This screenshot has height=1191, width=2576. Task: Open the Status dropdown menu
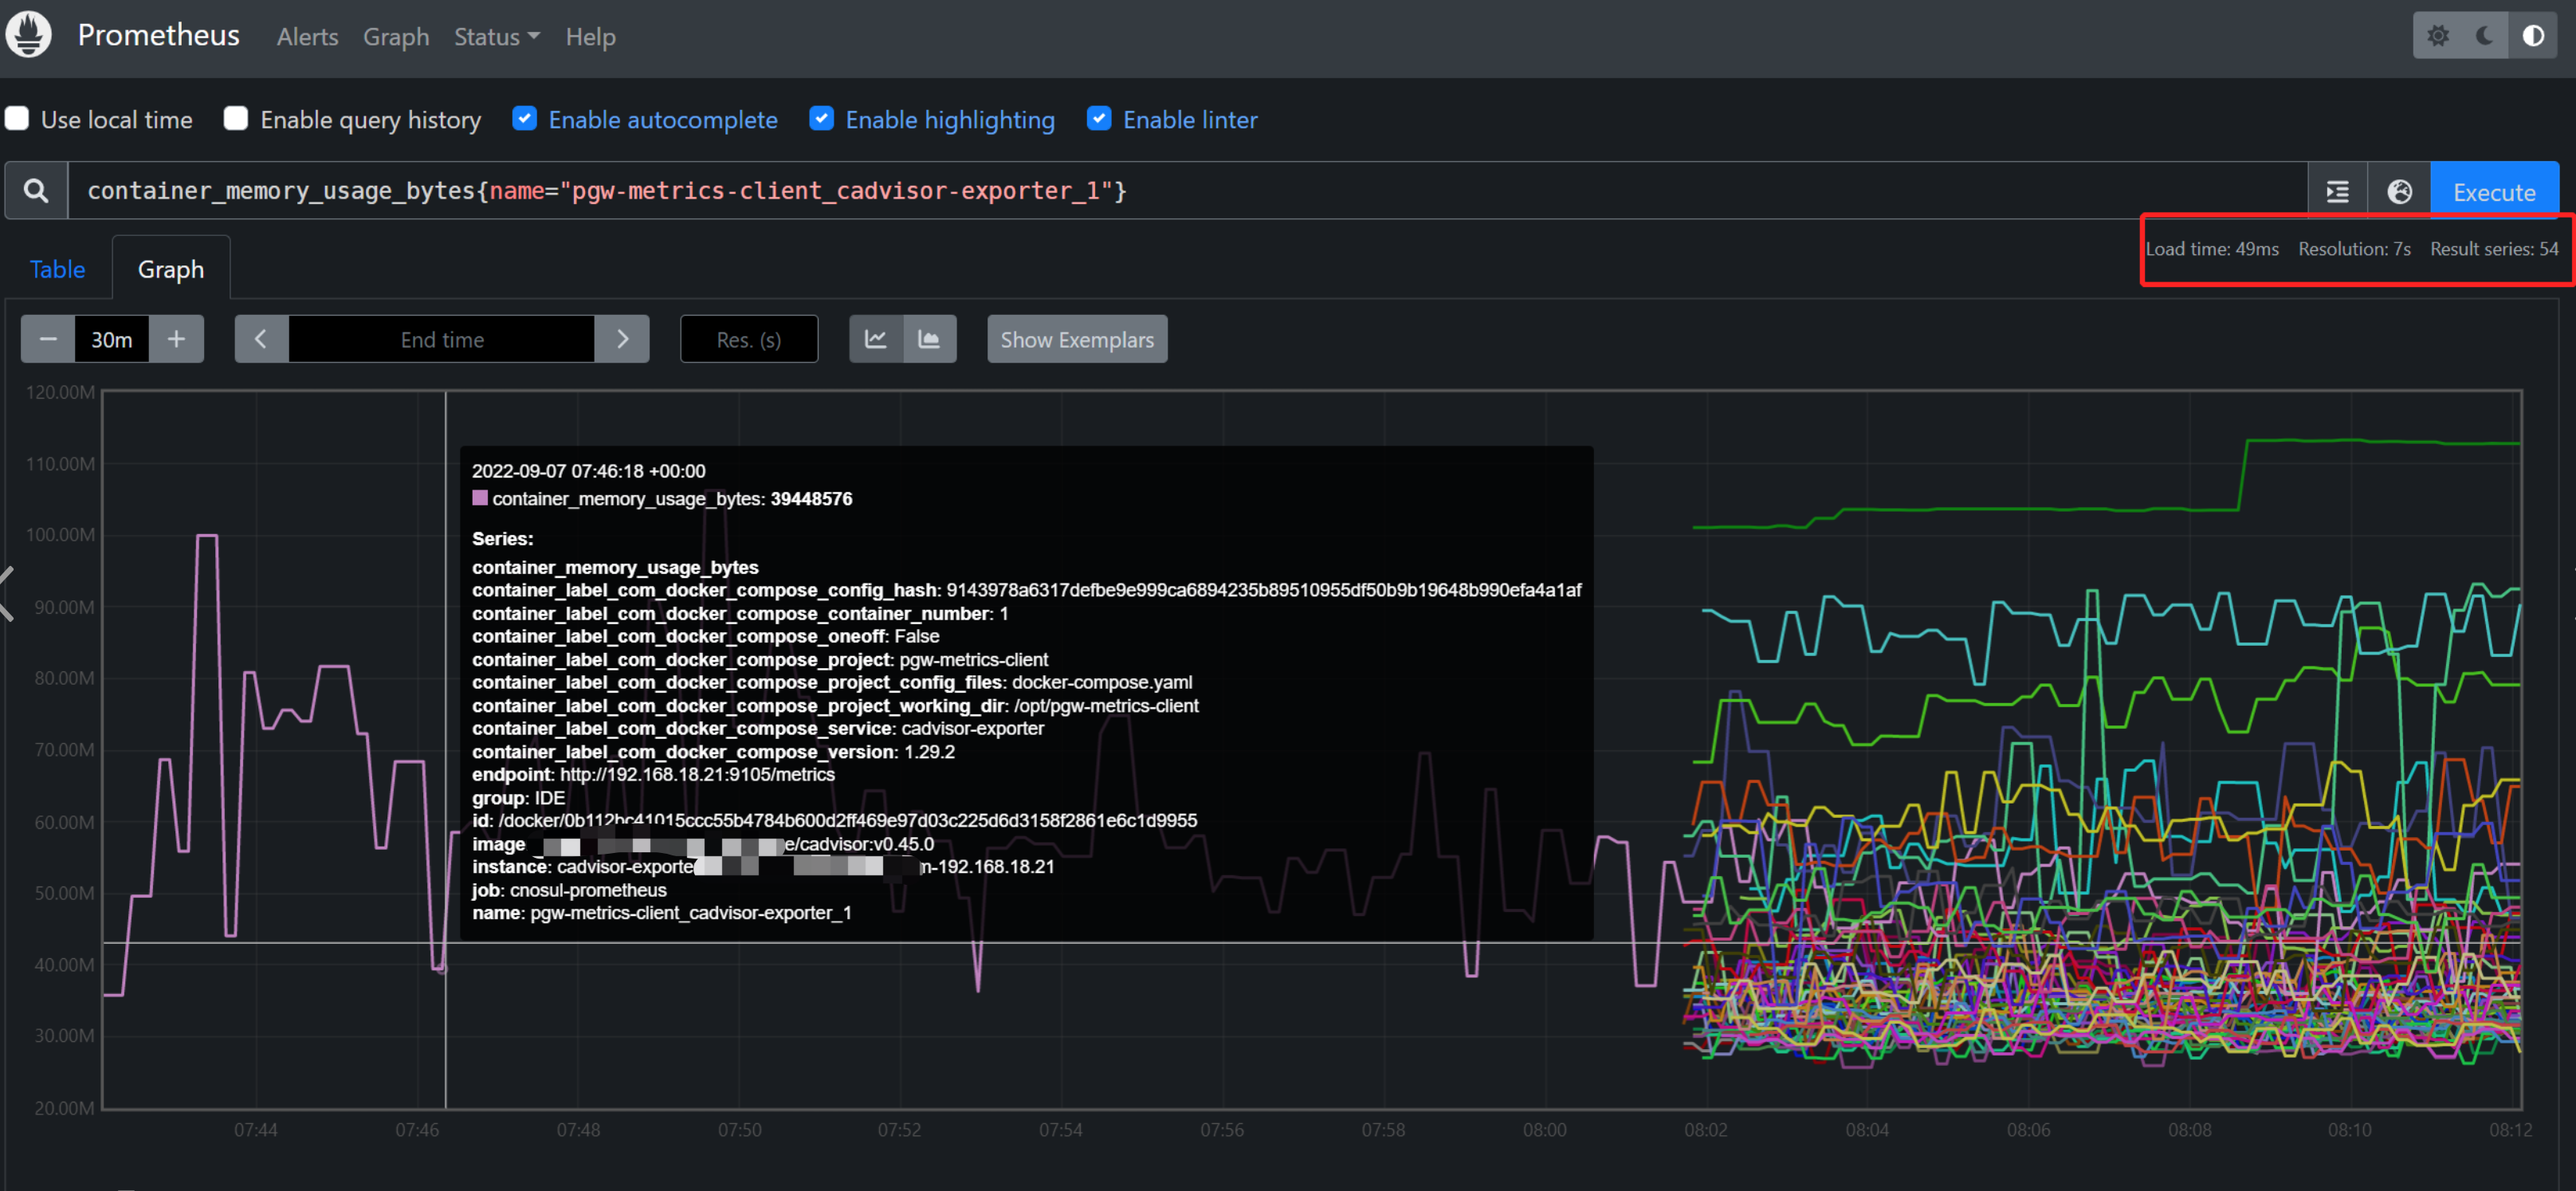496,37
